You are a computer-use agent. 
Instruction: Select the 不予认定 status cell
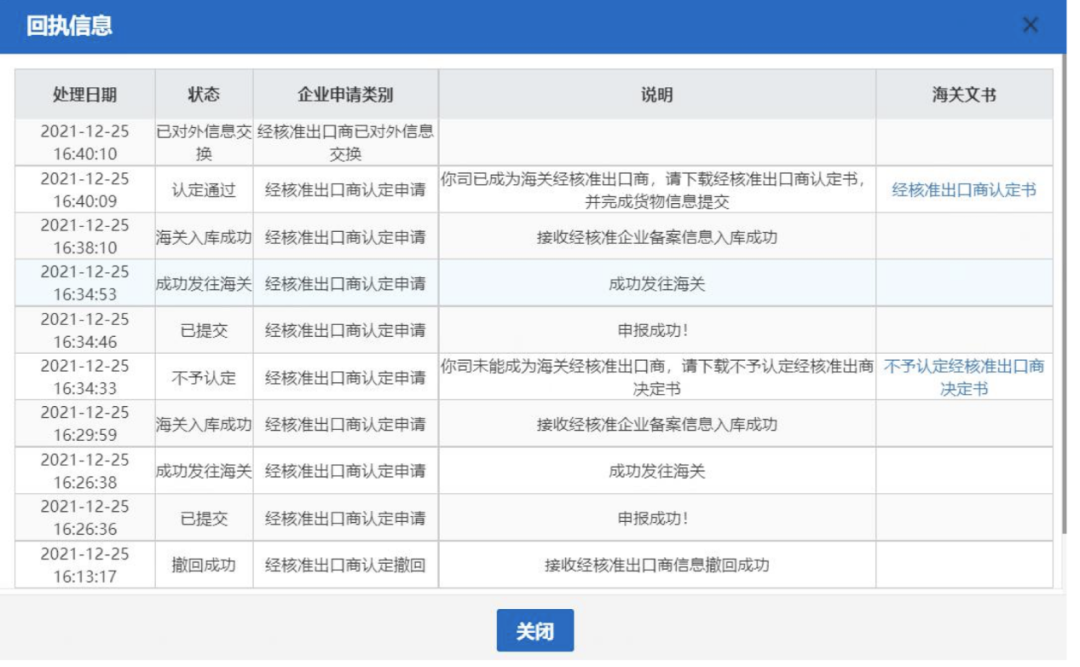[204, 378]
